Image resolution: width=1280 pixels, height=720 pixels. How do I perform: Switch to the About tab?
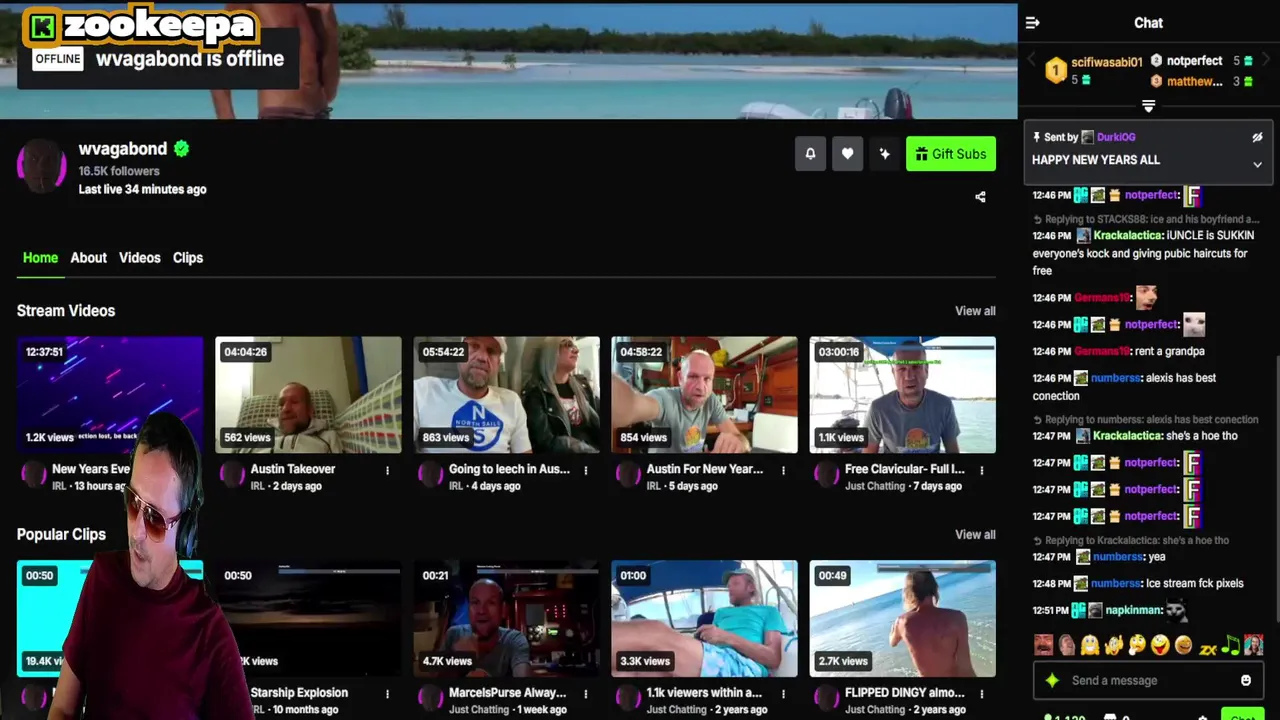88,258
